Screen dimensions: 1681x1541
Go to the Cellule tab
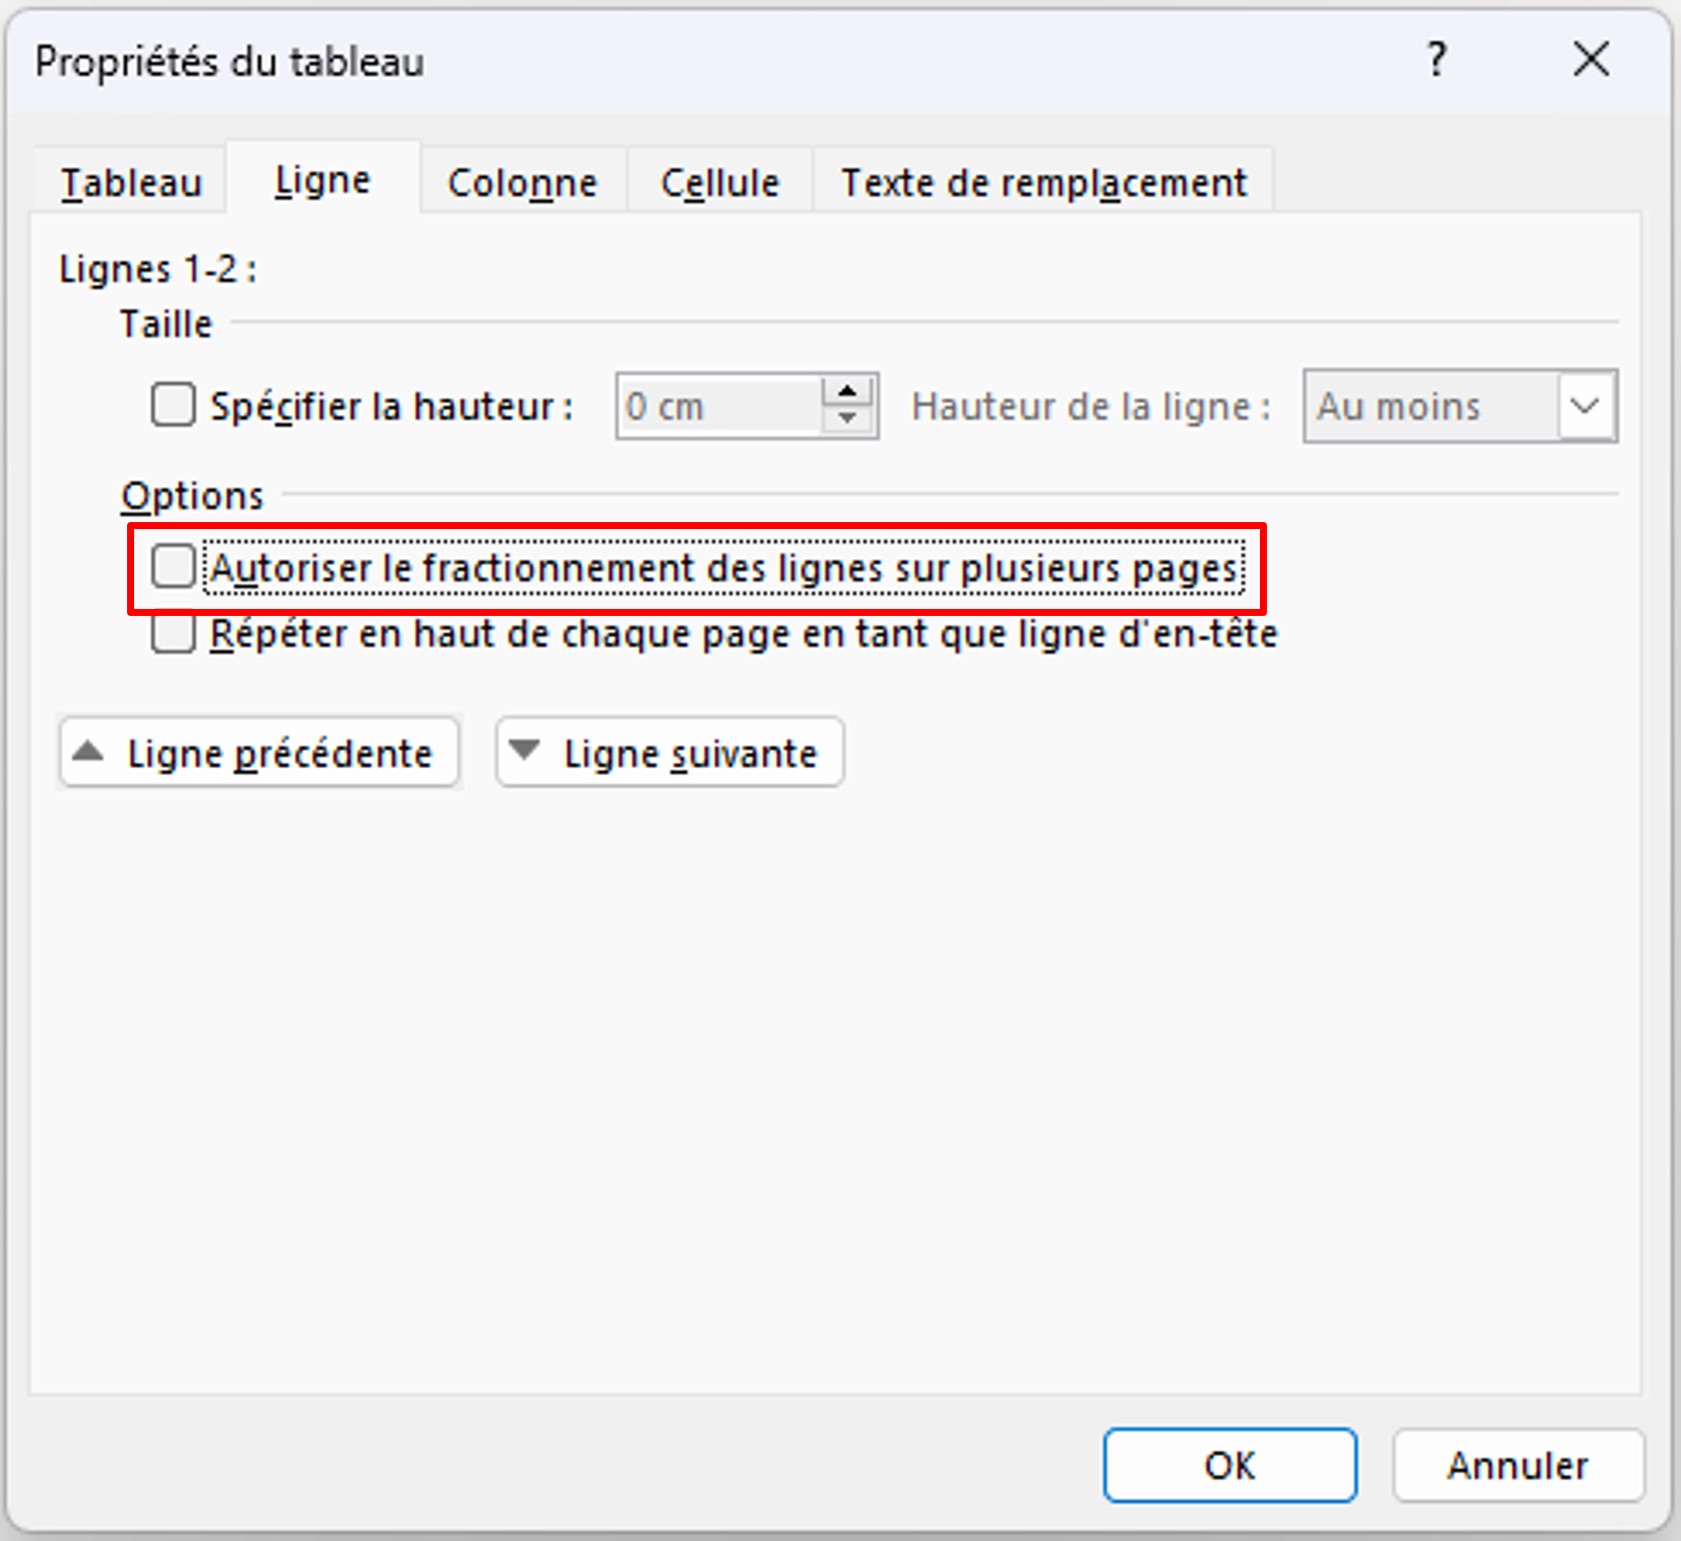(x=720, y=183)
